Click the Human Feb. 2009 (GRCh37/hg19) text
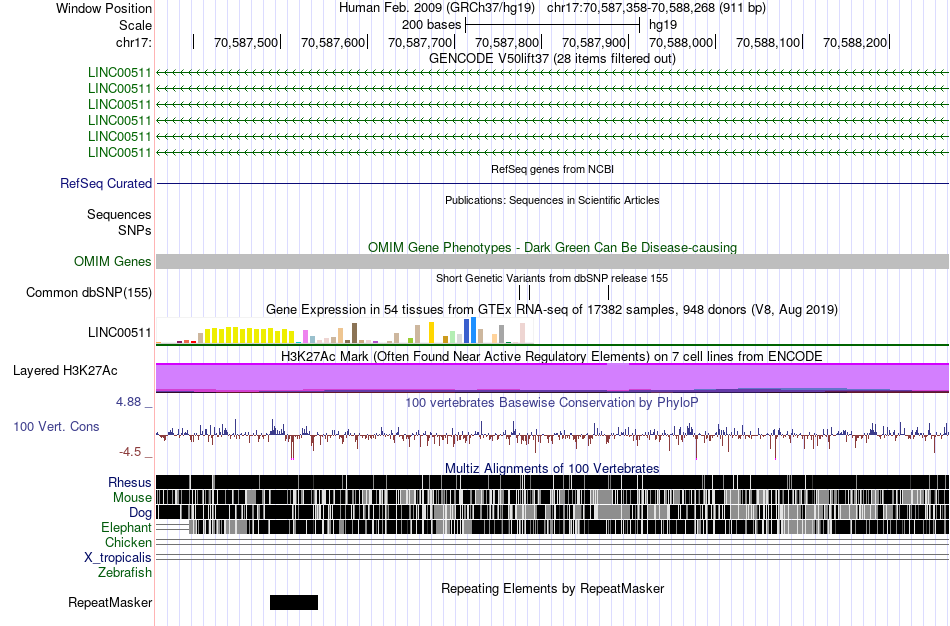 click(x=437, y=8)
